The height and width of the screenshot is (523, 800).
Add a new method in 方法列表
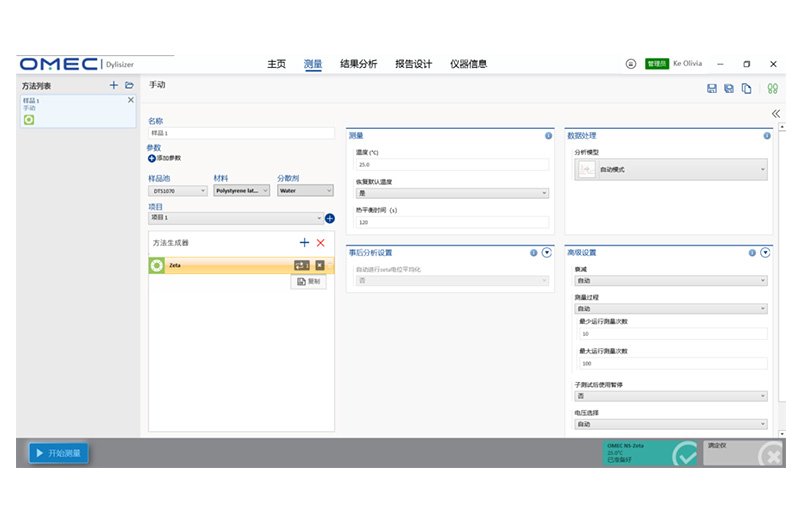pyautogui.click(x=114, y=86)
